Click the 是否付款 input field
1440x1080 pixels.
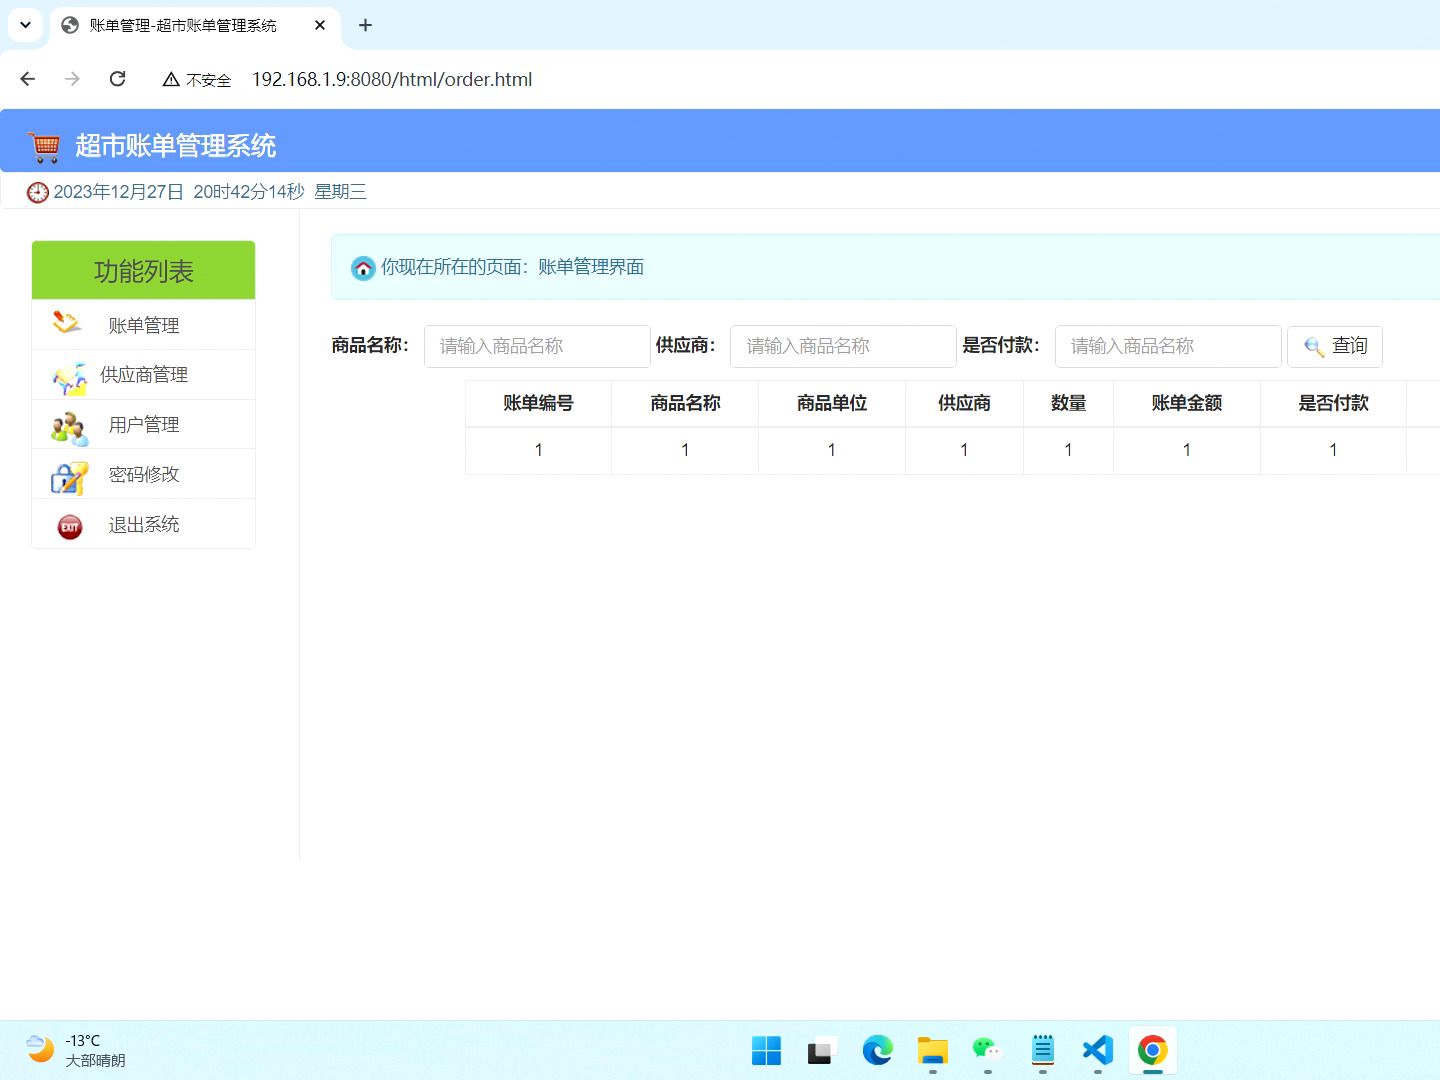(x=1168, y=346)
